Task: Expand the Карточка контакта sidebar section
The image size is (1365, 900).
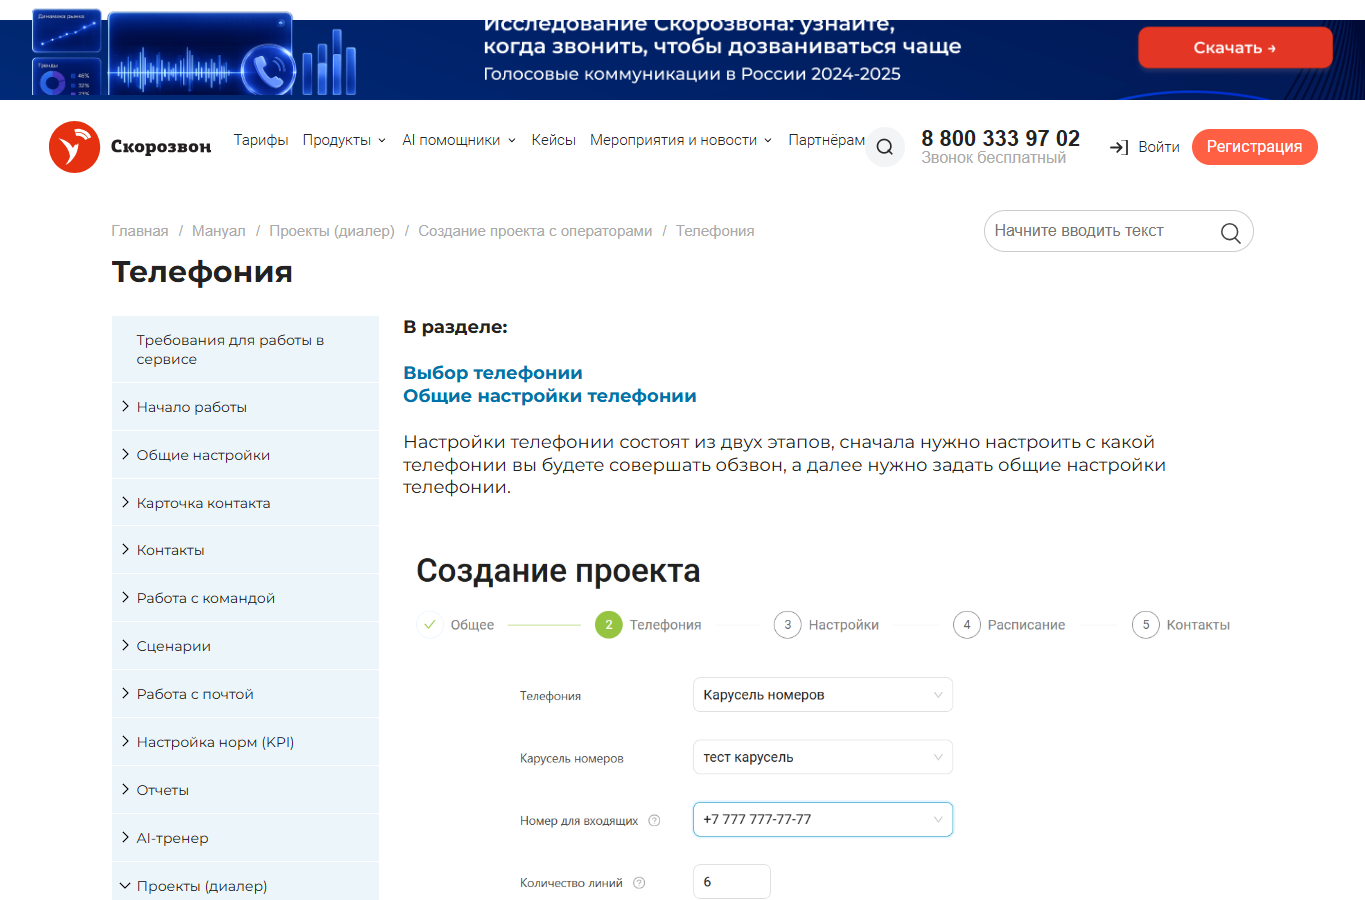Action: coord(245,503)
